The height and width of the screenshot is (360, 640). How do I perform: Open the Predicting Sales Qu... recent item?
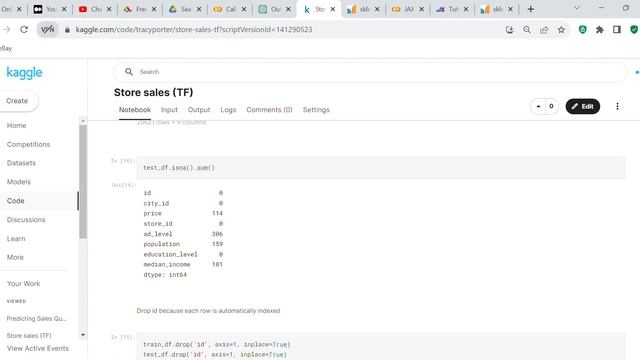pyautogui.click(x=37, y=318)
